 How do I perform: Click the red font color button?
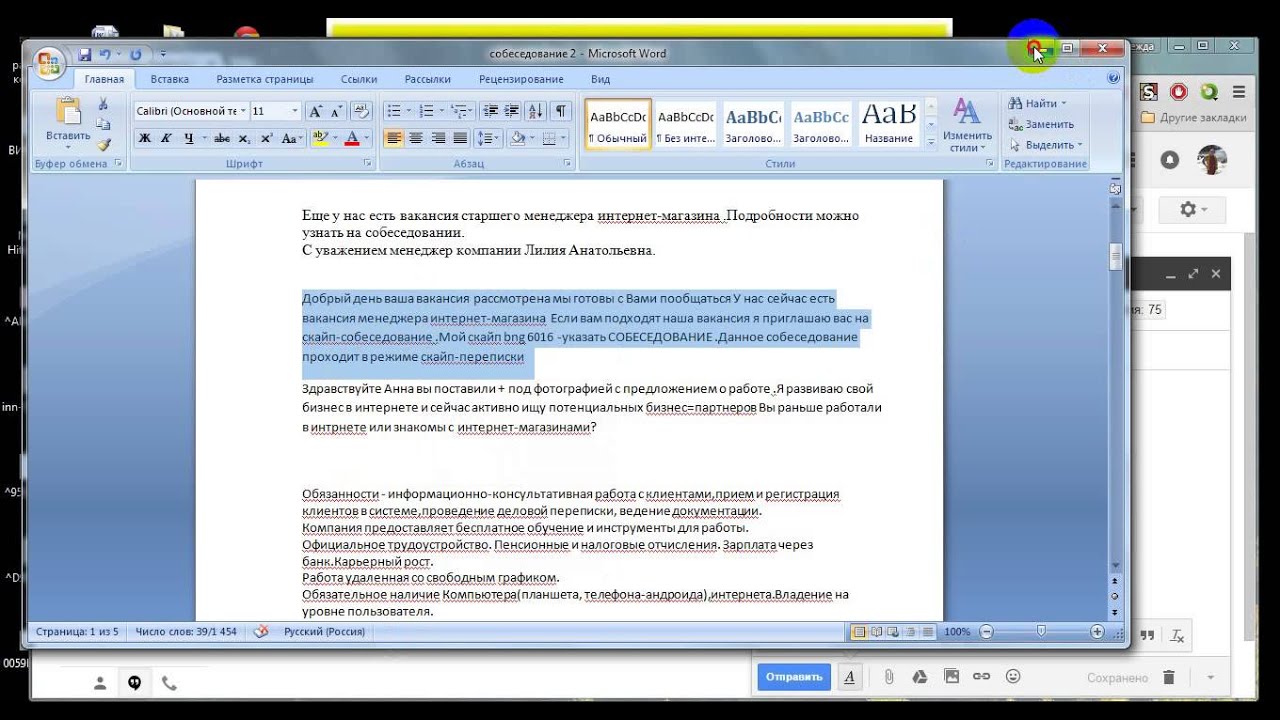coord(351,138)
